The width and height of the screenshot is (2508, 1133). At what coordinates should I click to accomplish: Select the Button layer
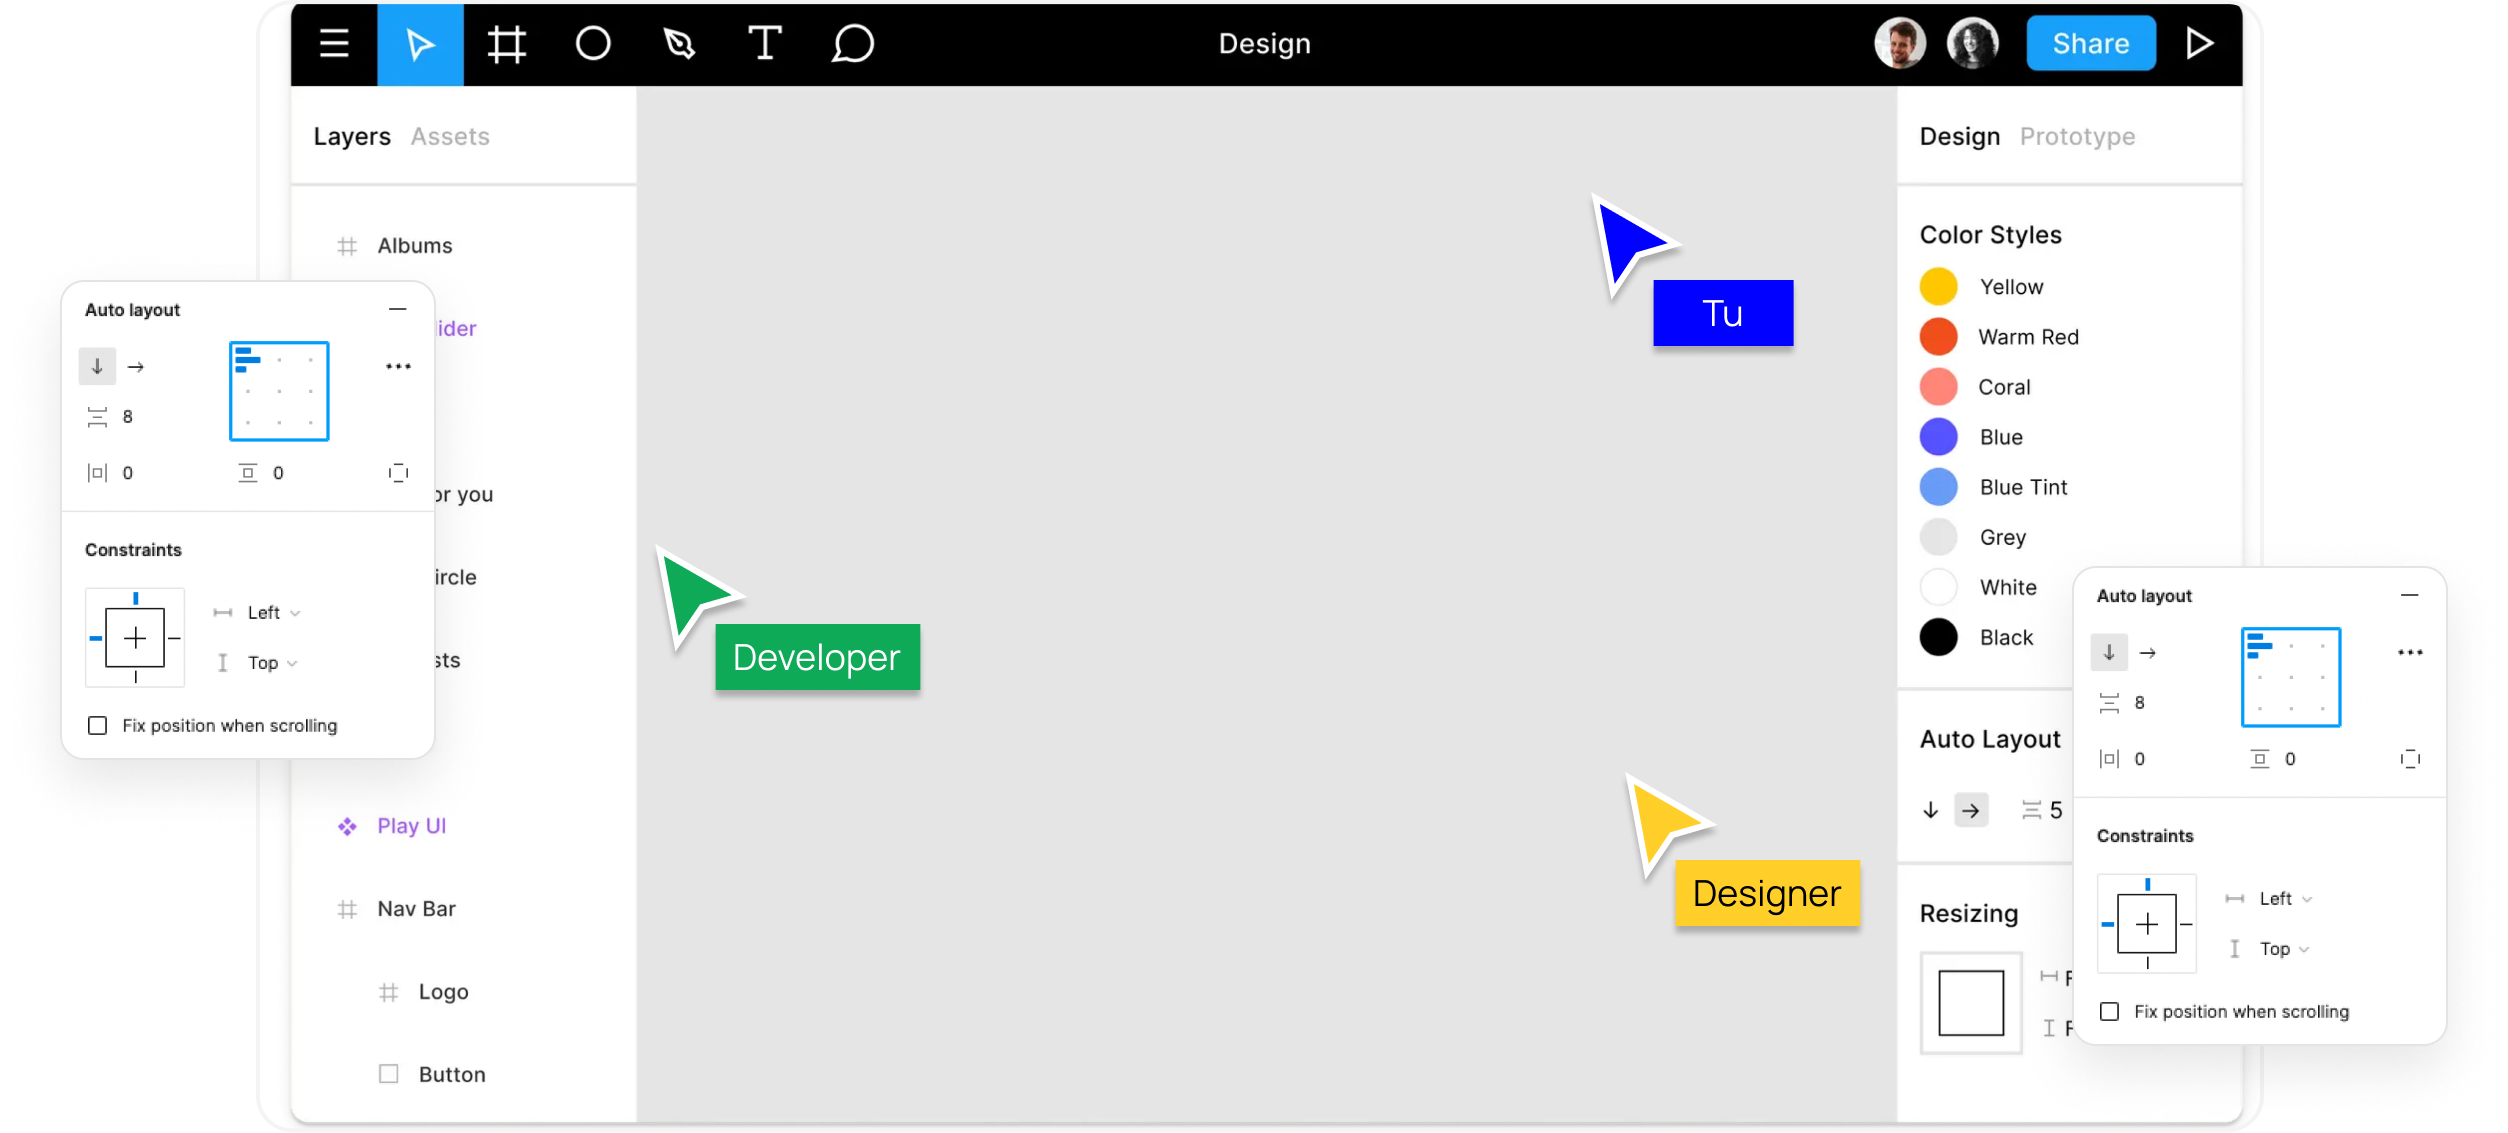(x=452, y=1075)
